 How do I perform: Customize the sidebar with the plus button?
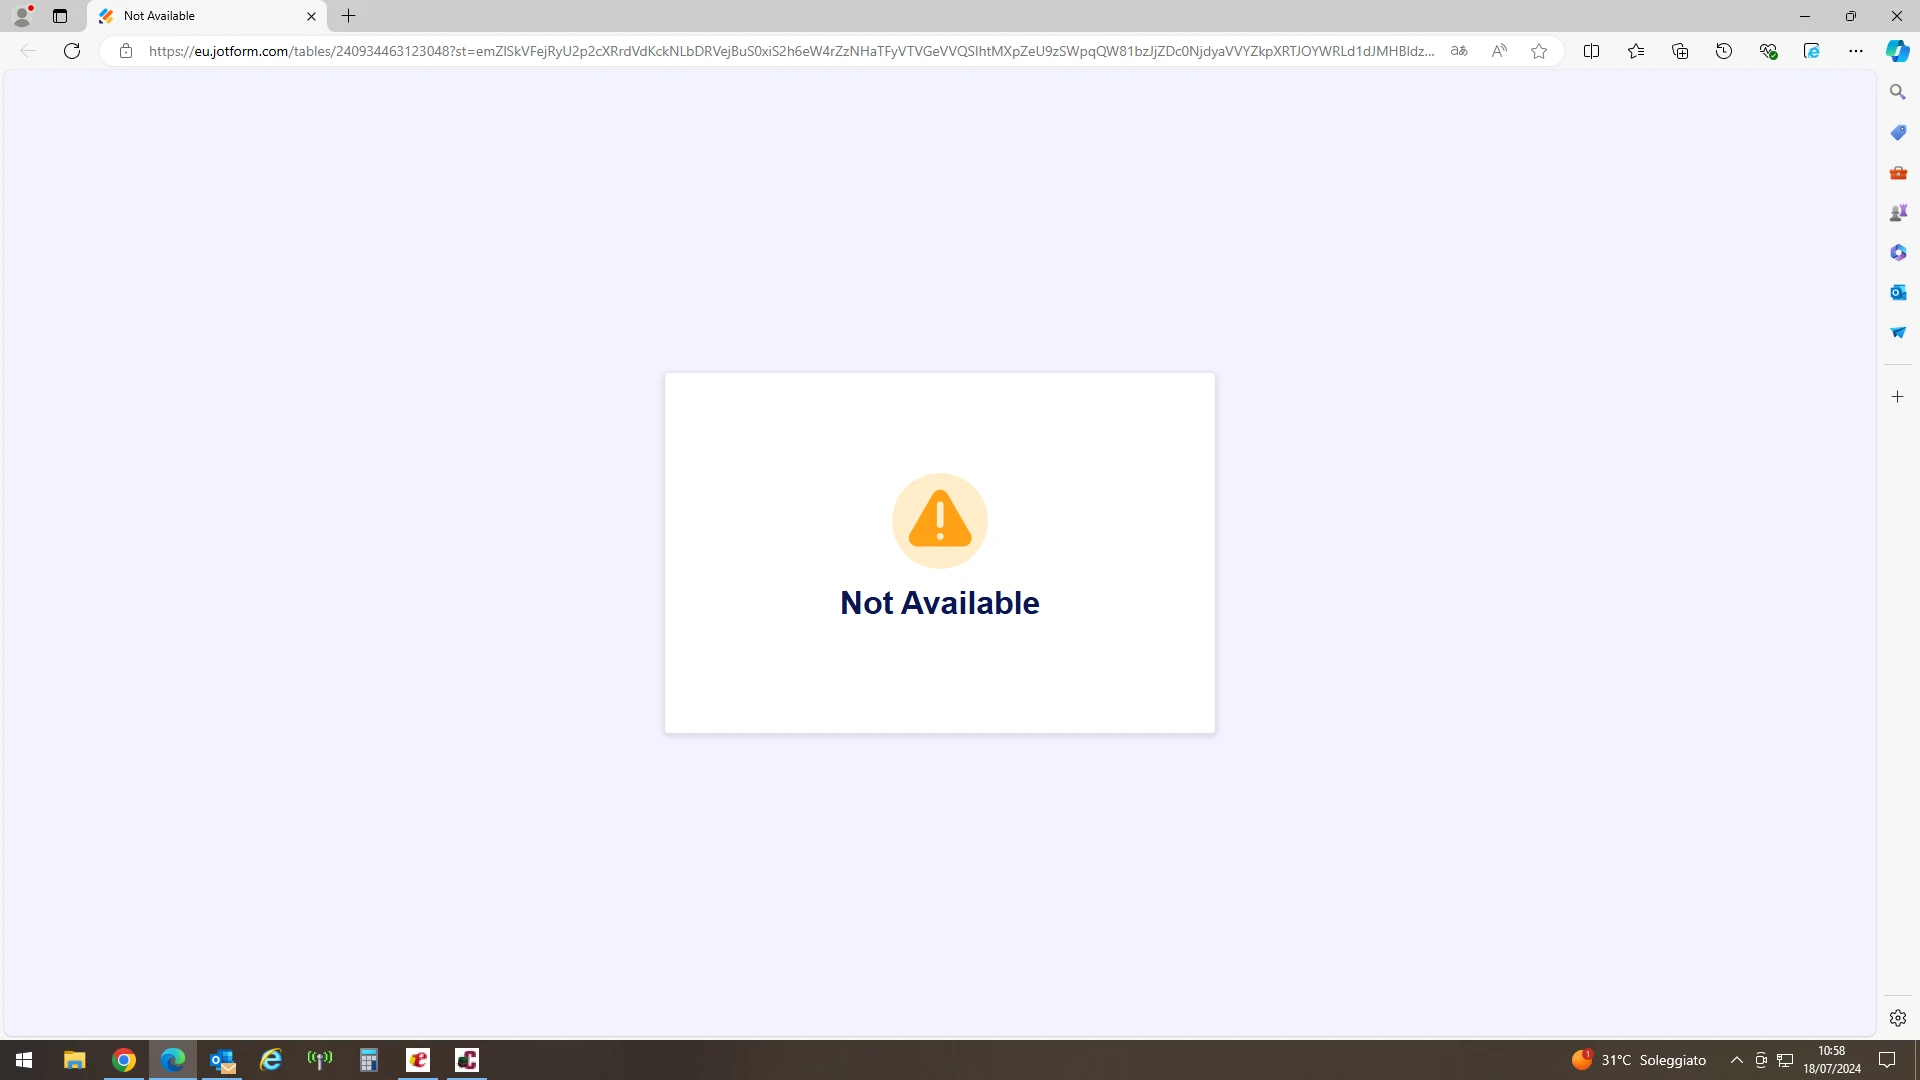point(1898,396)
